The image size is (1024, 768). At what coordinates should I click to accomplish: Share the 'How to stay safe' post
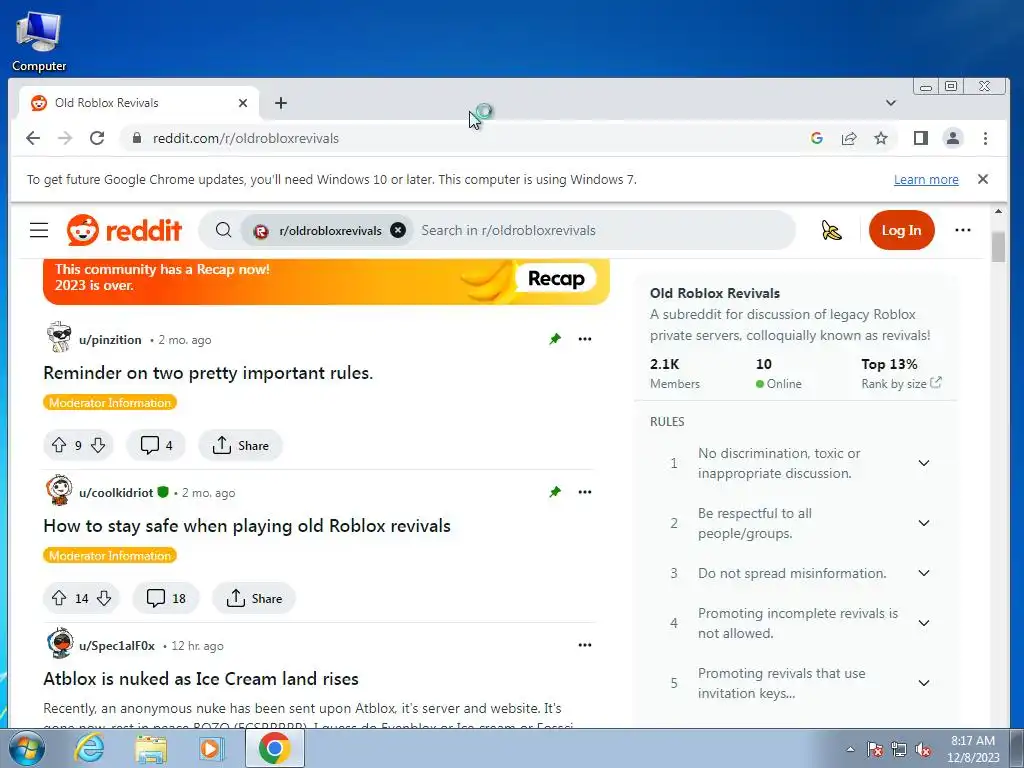click(x=253, y=598)
